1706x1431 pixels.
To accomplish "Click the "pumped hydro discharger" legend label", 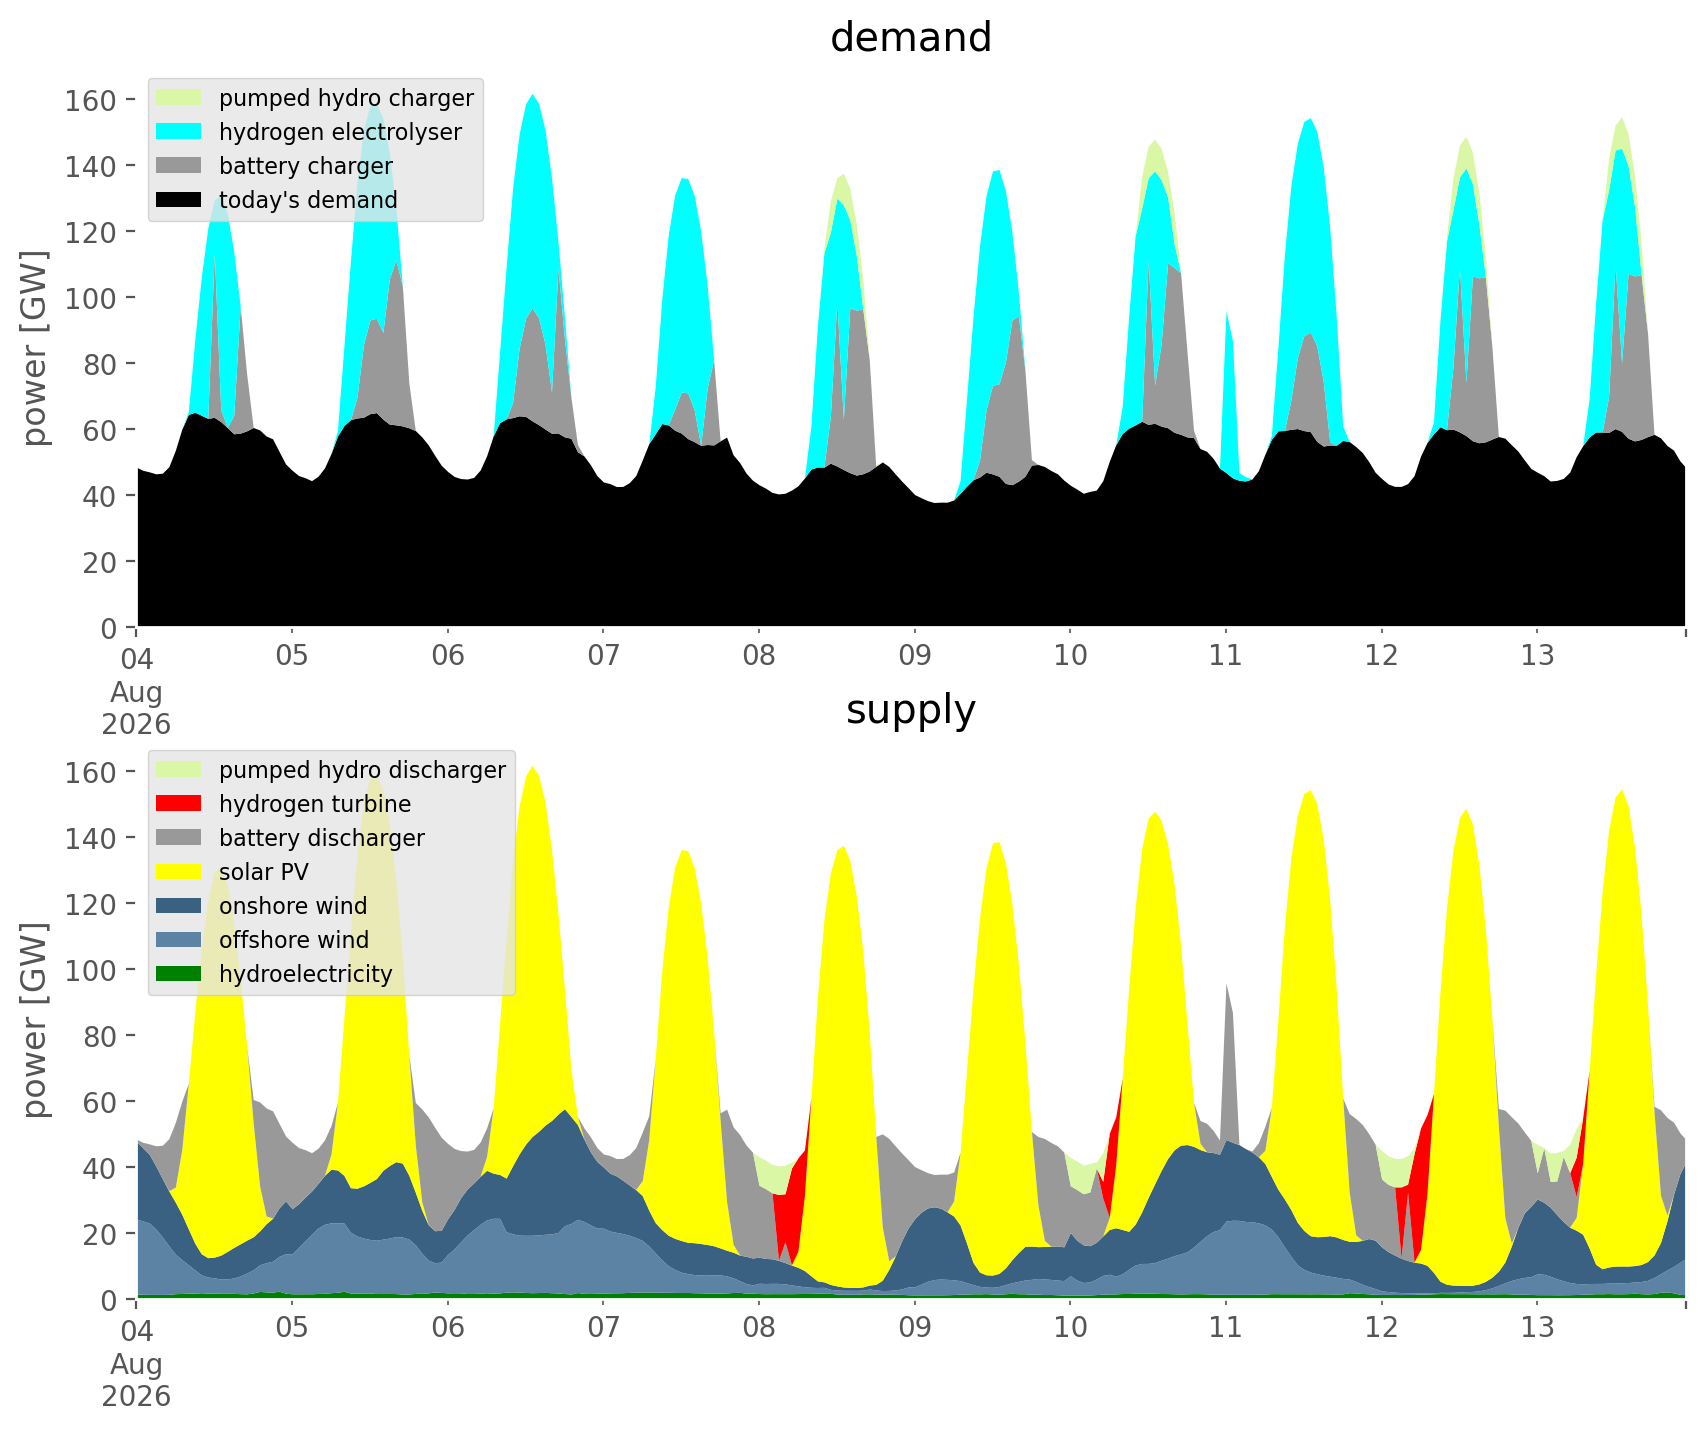I will click(362, 770).
